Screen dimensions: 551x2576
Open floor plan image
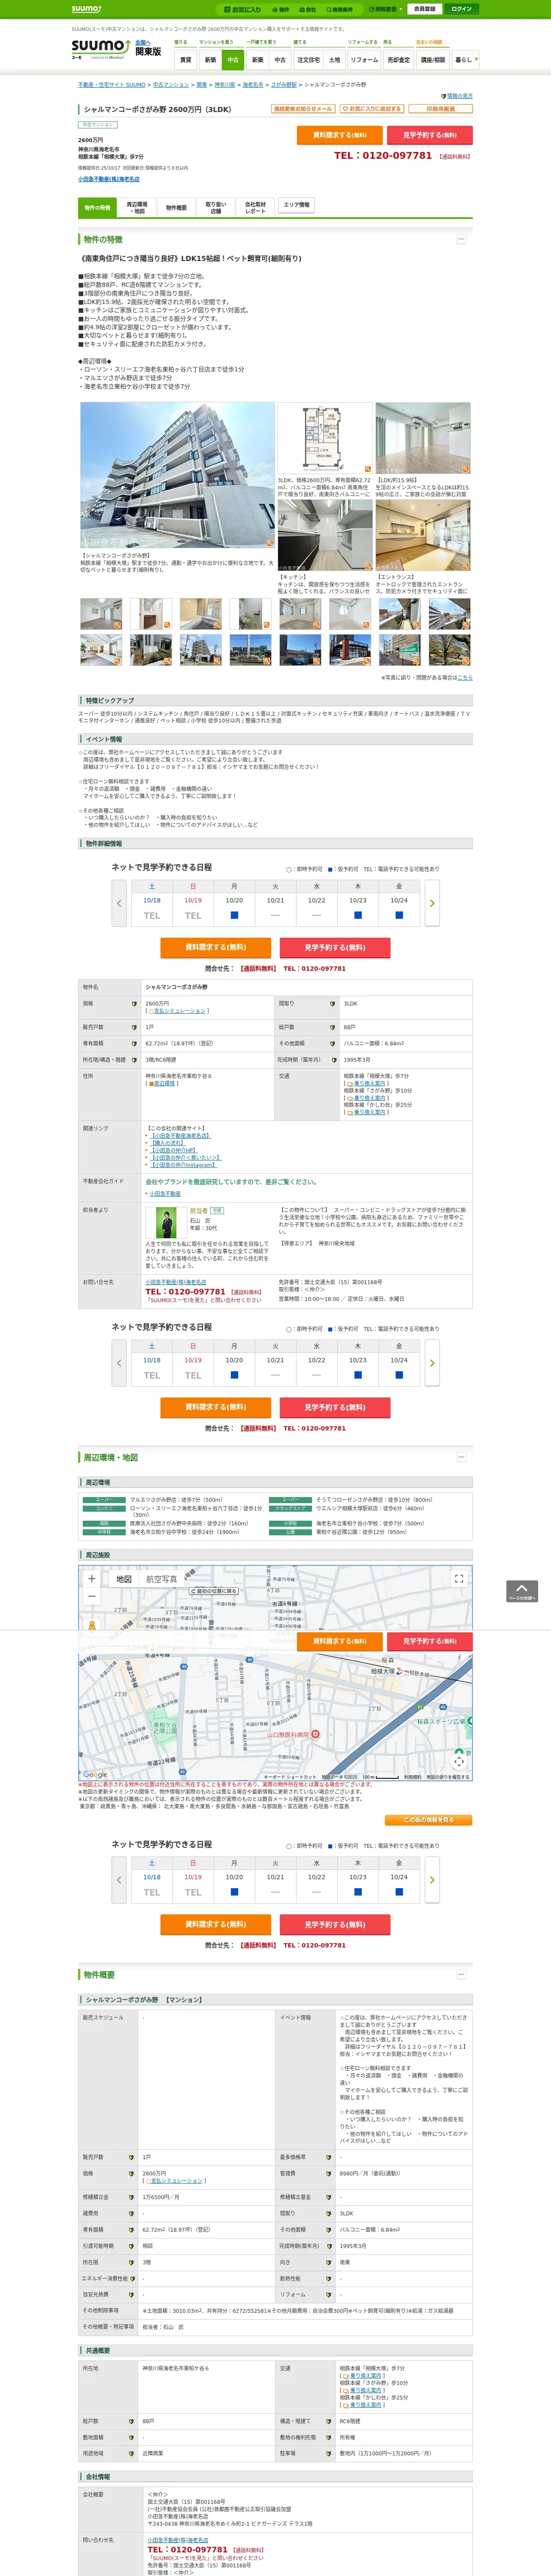(x=324, y=438)
